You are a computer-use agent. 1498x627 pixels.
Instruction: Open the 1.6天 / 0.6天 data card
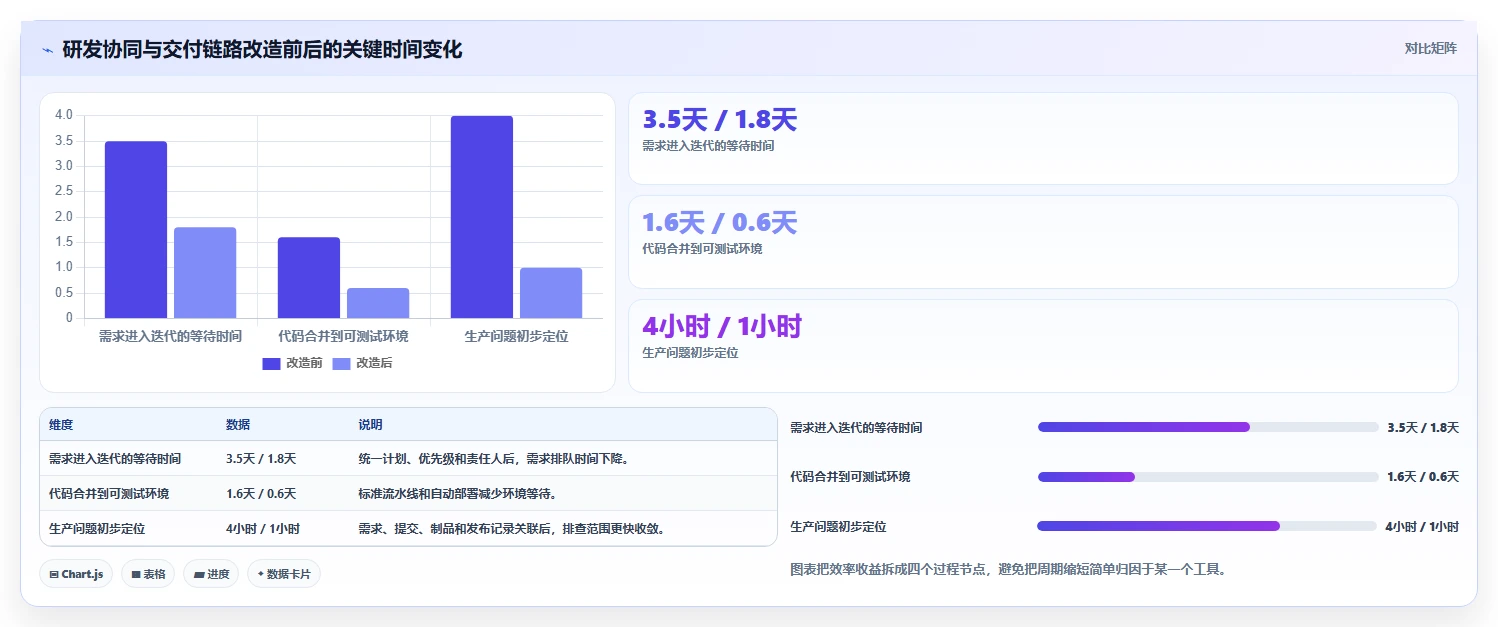(1043, 242)
